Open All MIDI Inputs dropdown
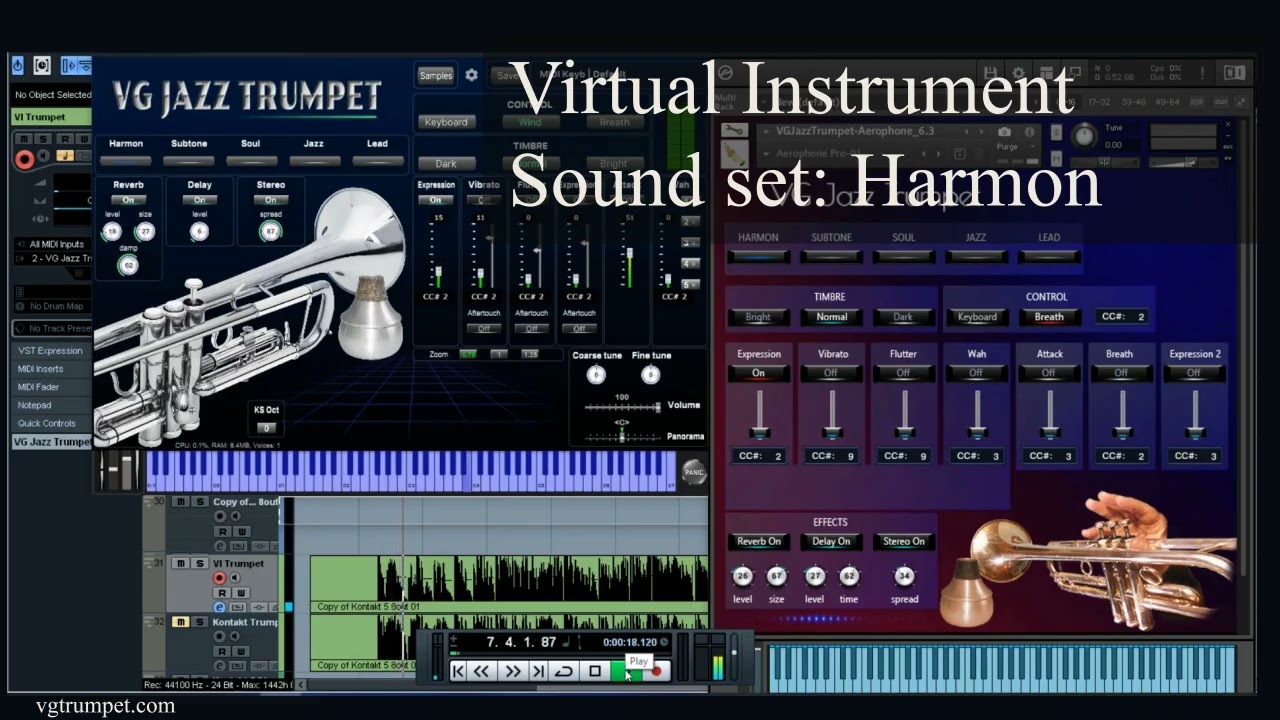 click(x=52, y=244)
